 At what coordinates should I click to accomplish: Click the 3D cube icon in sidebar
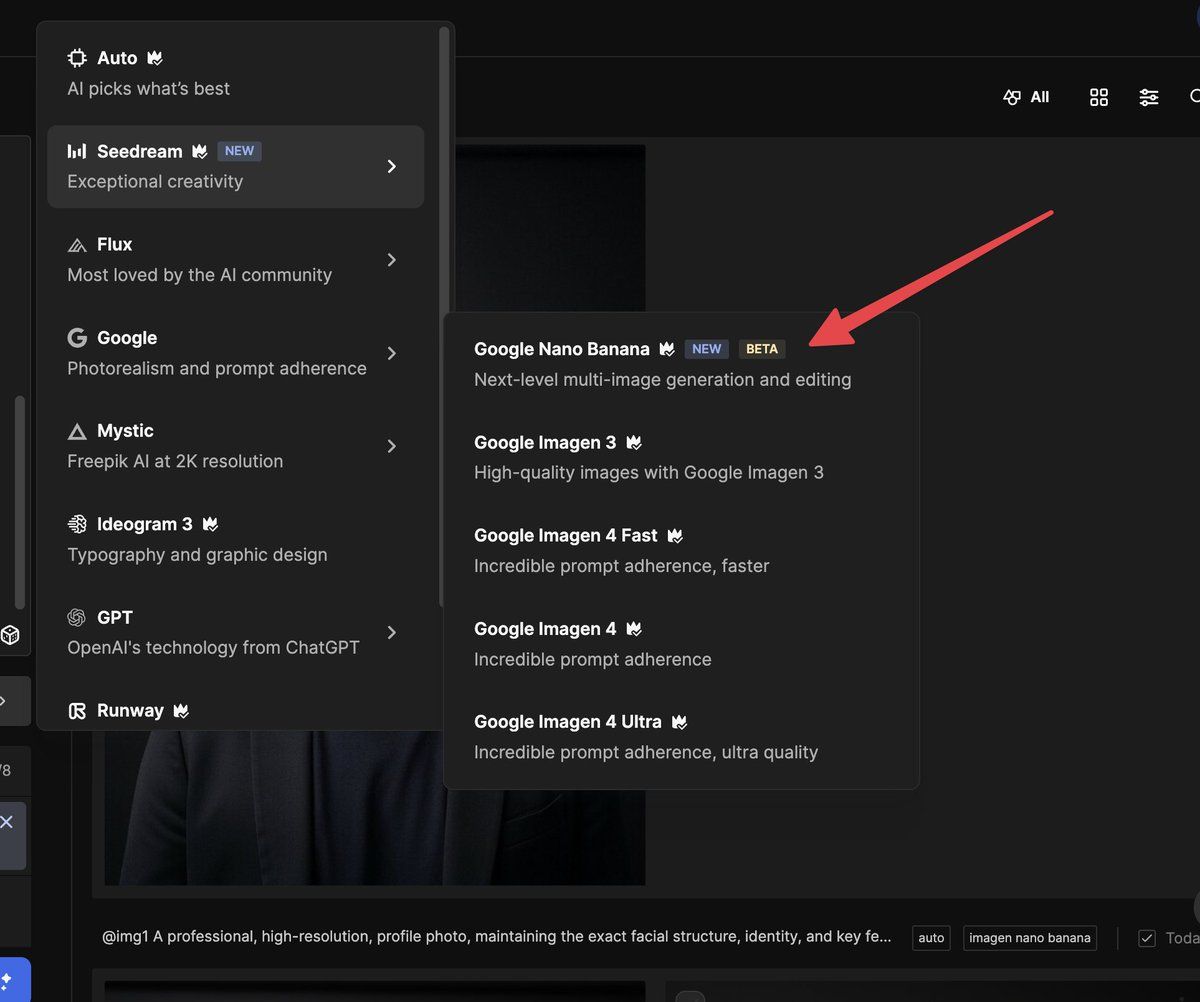coord(10,635)
